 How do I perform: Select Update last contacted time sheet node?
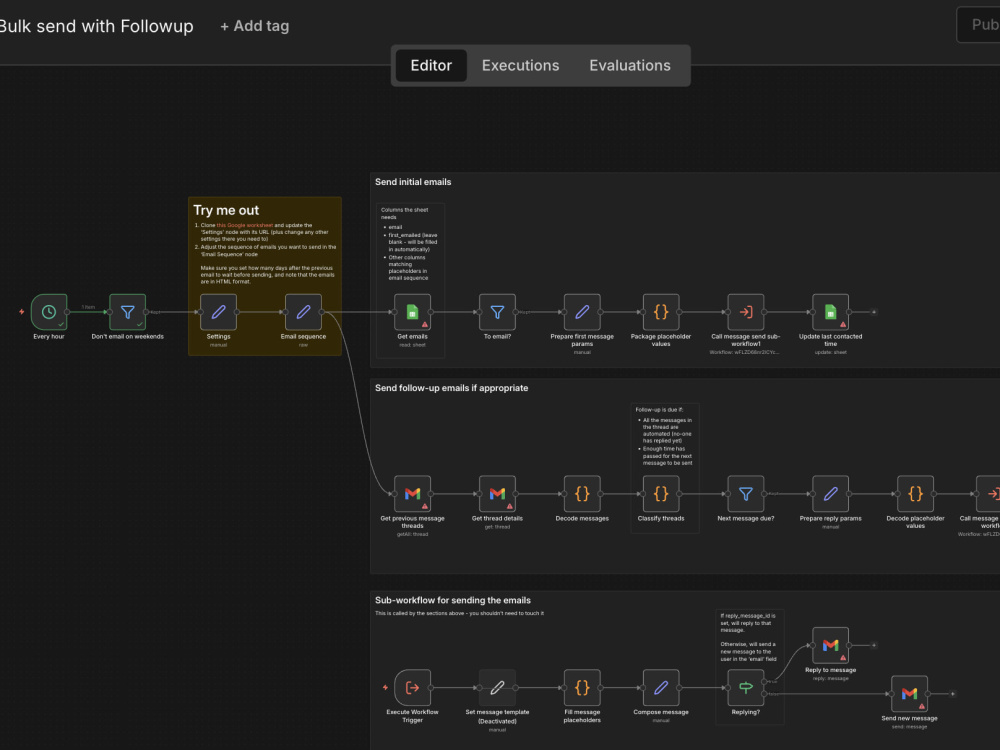click(x=830, y=312)
